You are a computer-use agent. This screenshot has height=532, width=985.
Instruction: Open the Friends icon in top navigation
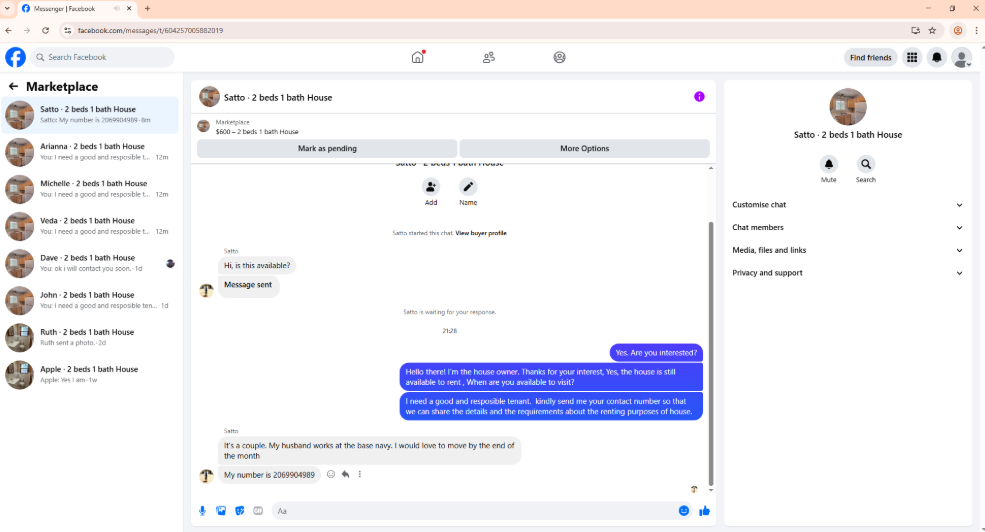coord(489,57)
